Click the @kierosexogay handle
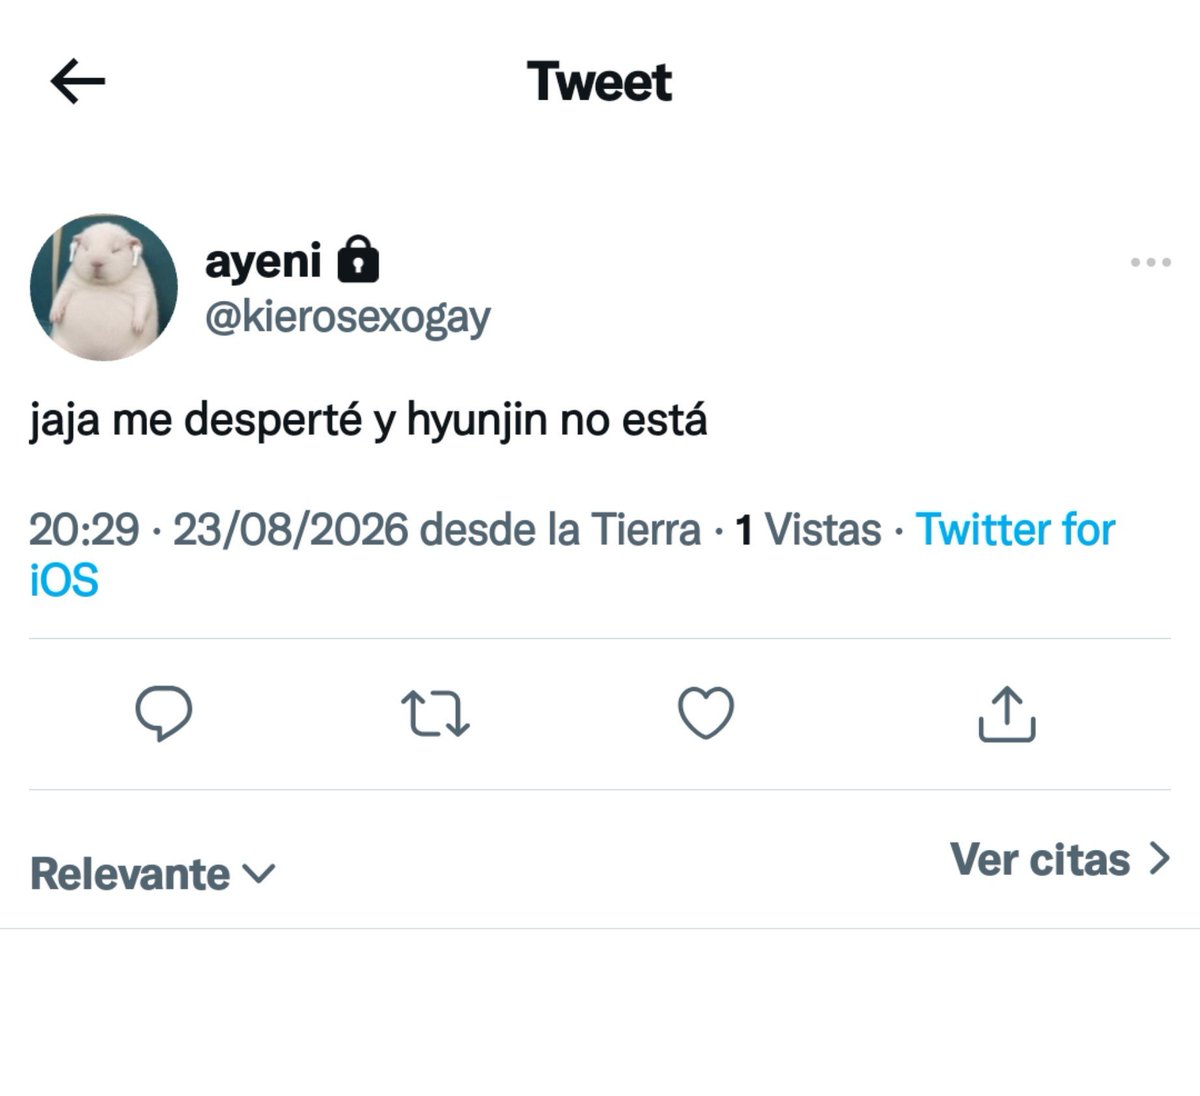Image resolution: width=1200 pixels, height=1096 pixels. (x=348, y=318)
